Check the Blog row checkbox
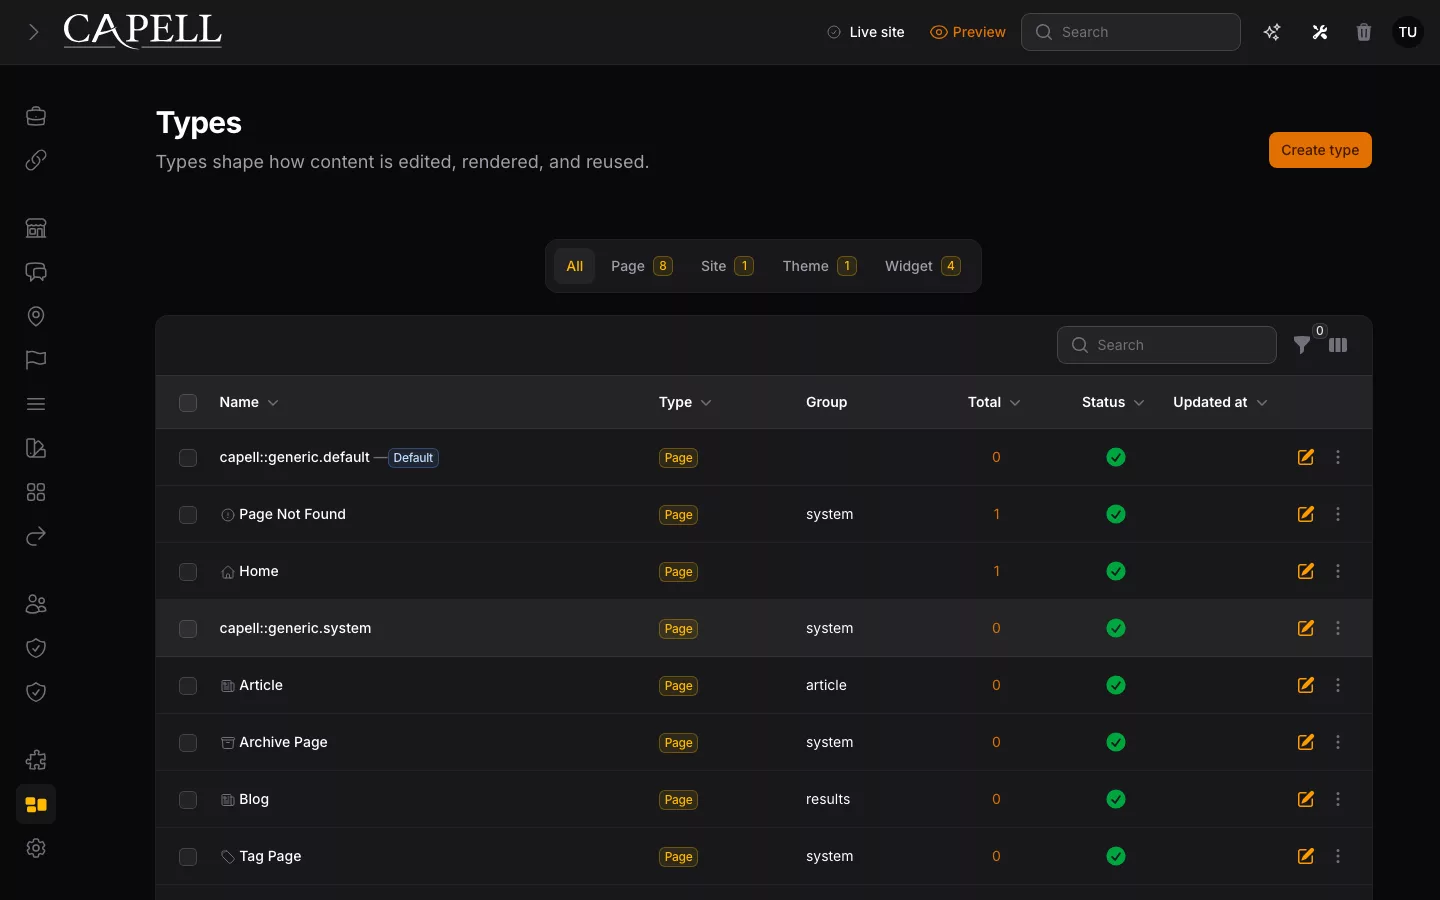 tap(188, 799)
